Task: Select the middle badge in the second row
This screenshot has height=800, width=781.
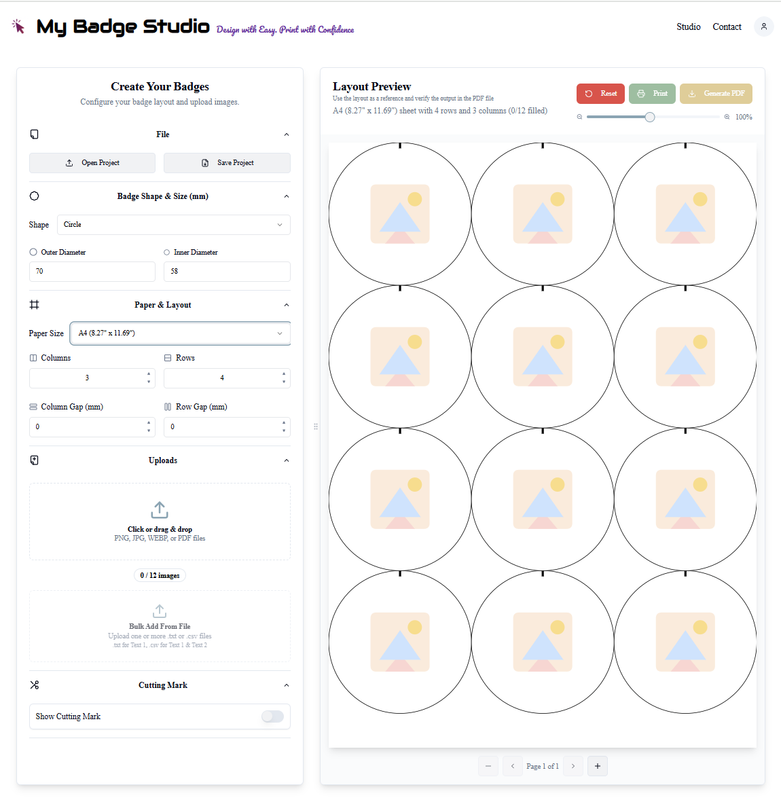Action: coord(543,357)
